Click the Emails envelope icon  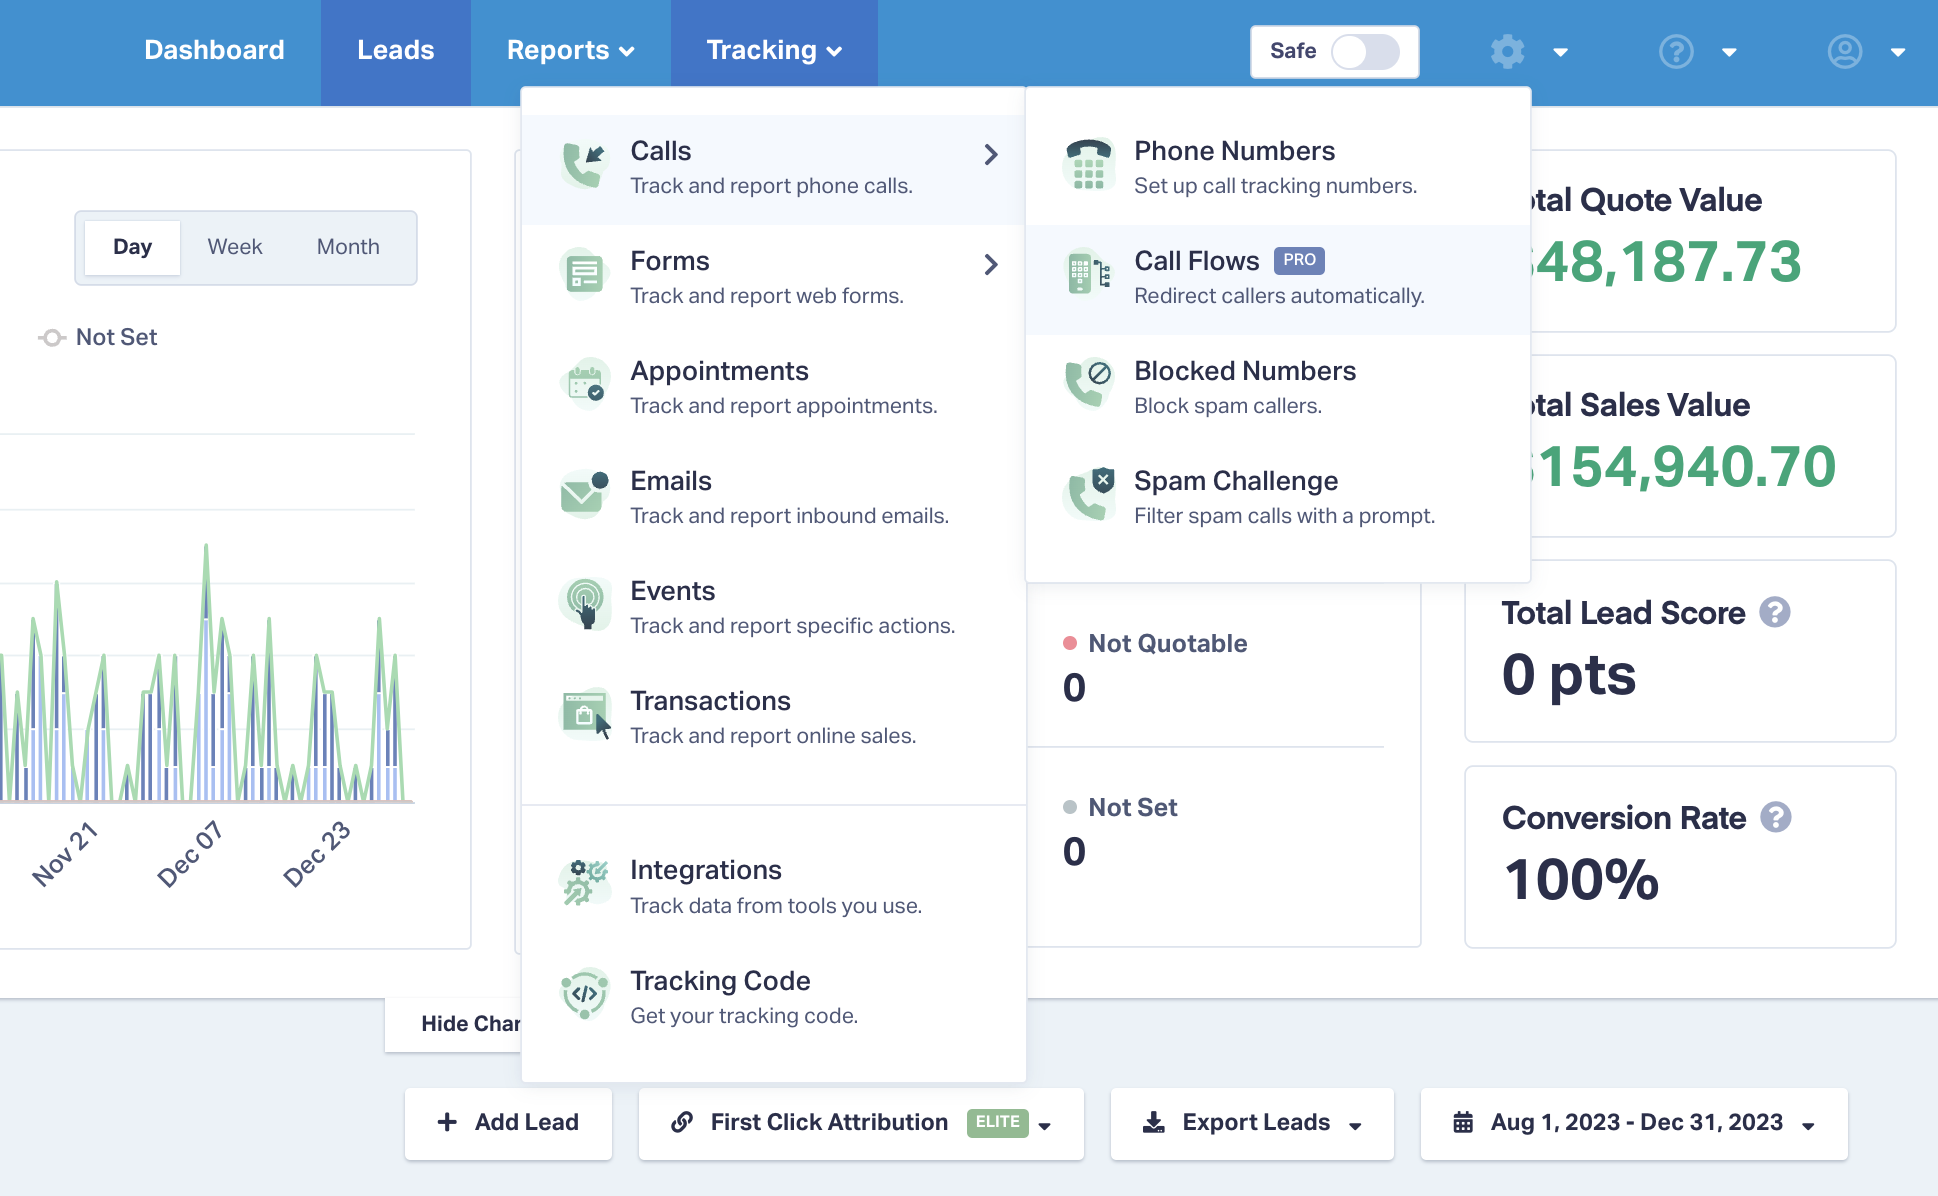point(585,494)
